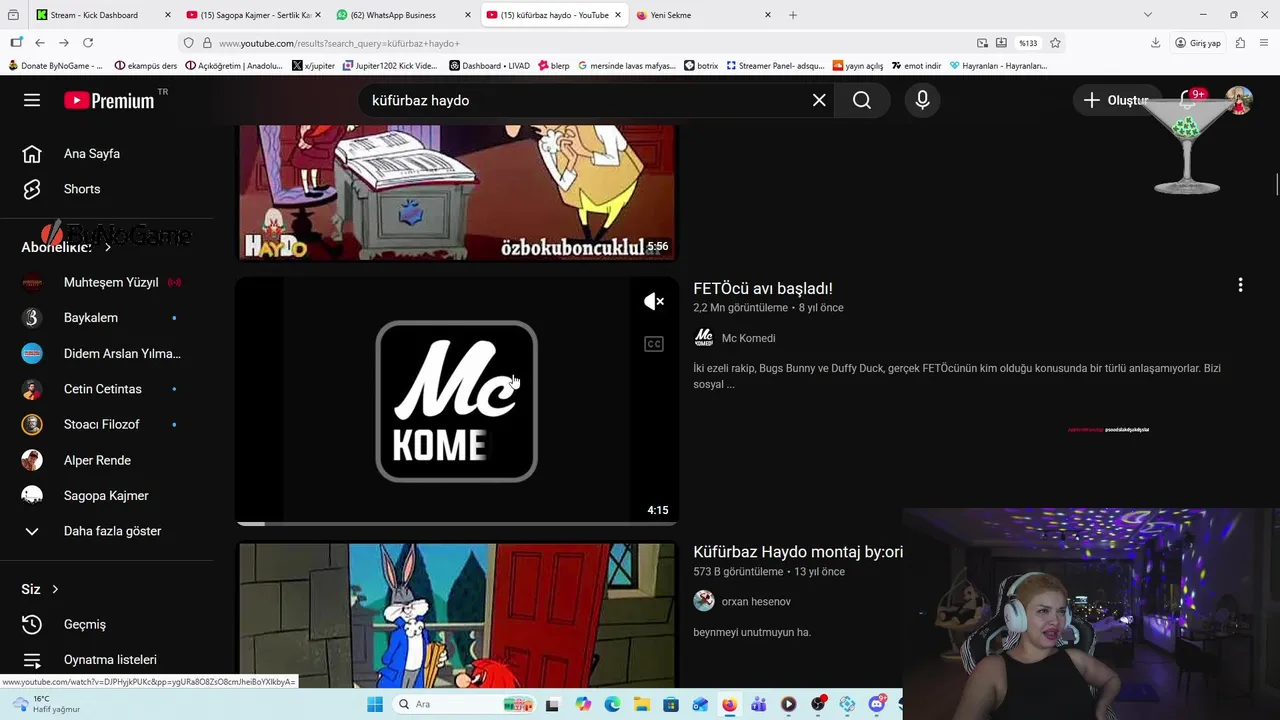The height and width of the screenshot is (720, 1280).
Task: Open Discord from taskbar
Action: 877,704
